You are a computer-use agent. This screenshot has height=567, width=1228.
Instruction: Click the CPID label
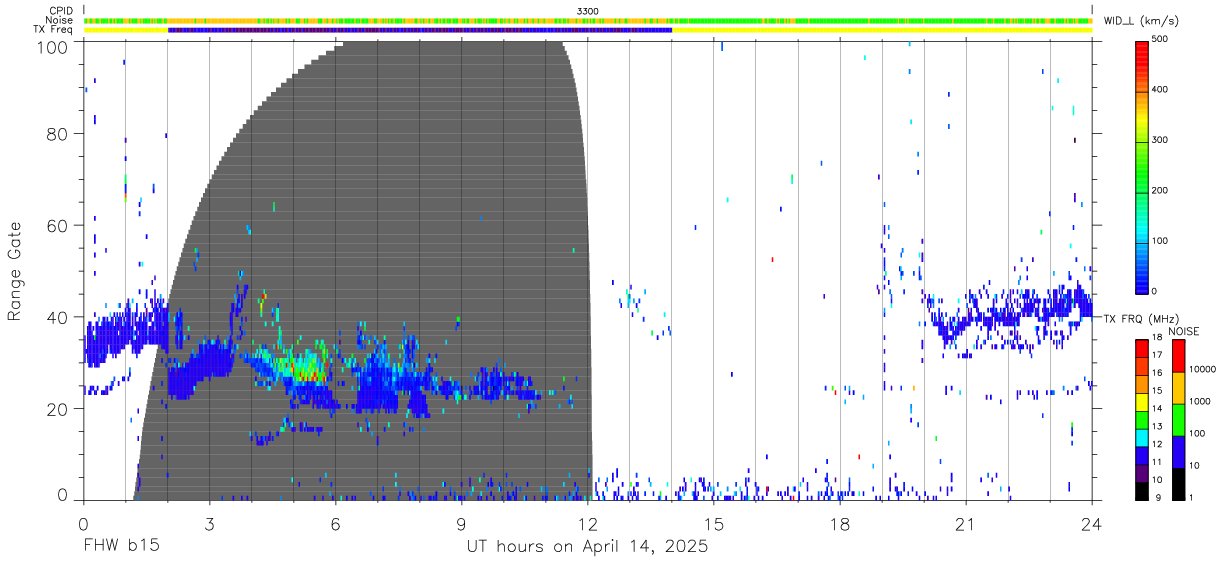pyautogui.click(x=63, y=11)
